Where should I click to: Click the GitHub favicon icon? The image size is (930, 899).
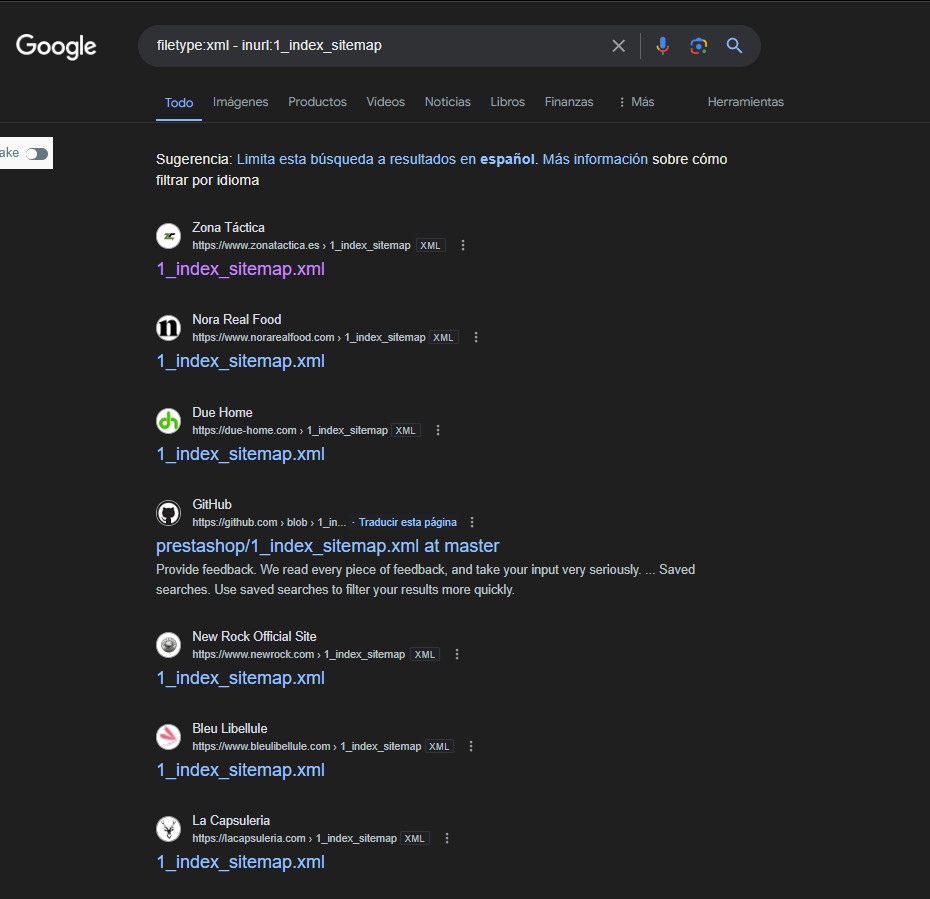pyautogui.click(x=168, y=513)
